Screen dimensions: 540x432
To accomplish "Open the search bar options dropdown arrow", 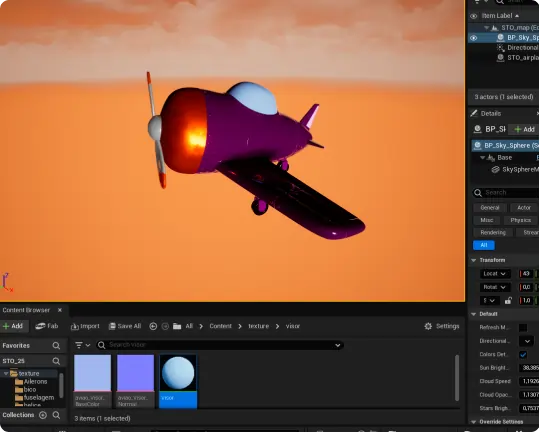I will [338, 345].
